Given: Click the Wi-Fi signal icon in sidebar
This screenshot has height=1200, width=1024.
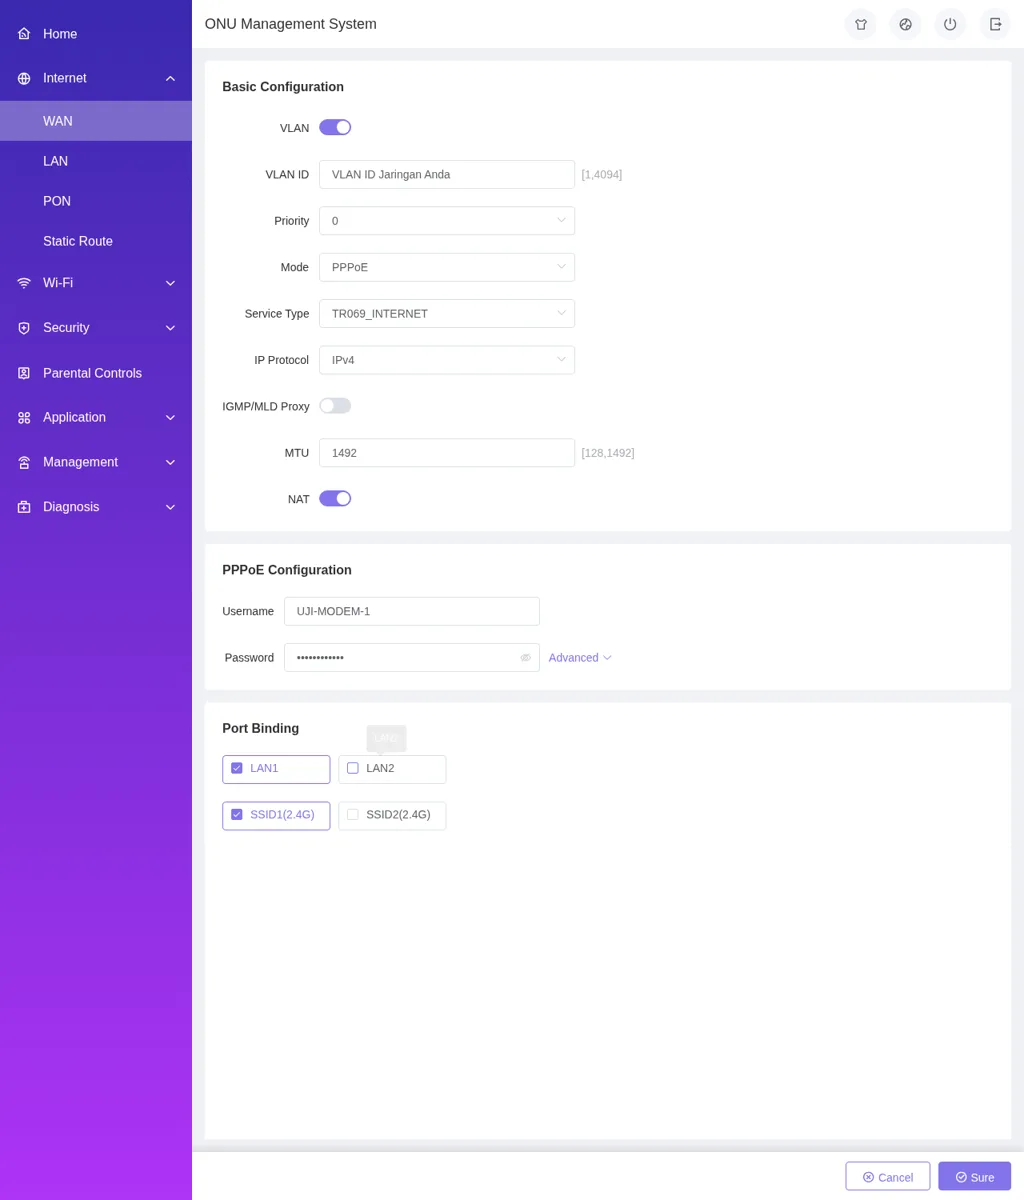Looking at the screenshot, I should tap(24, 283).
